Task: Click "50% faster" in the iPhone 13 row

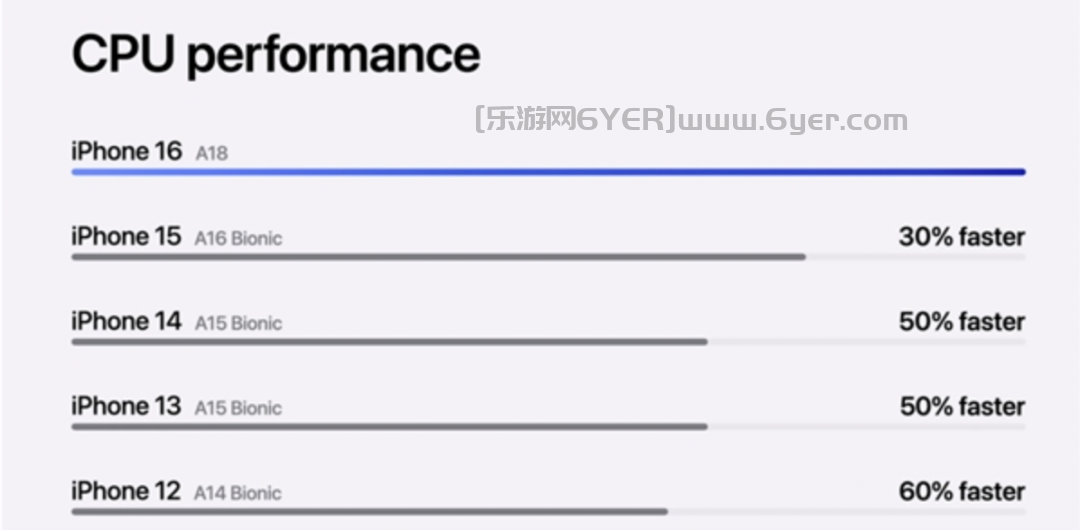Action: pos(961,407)
